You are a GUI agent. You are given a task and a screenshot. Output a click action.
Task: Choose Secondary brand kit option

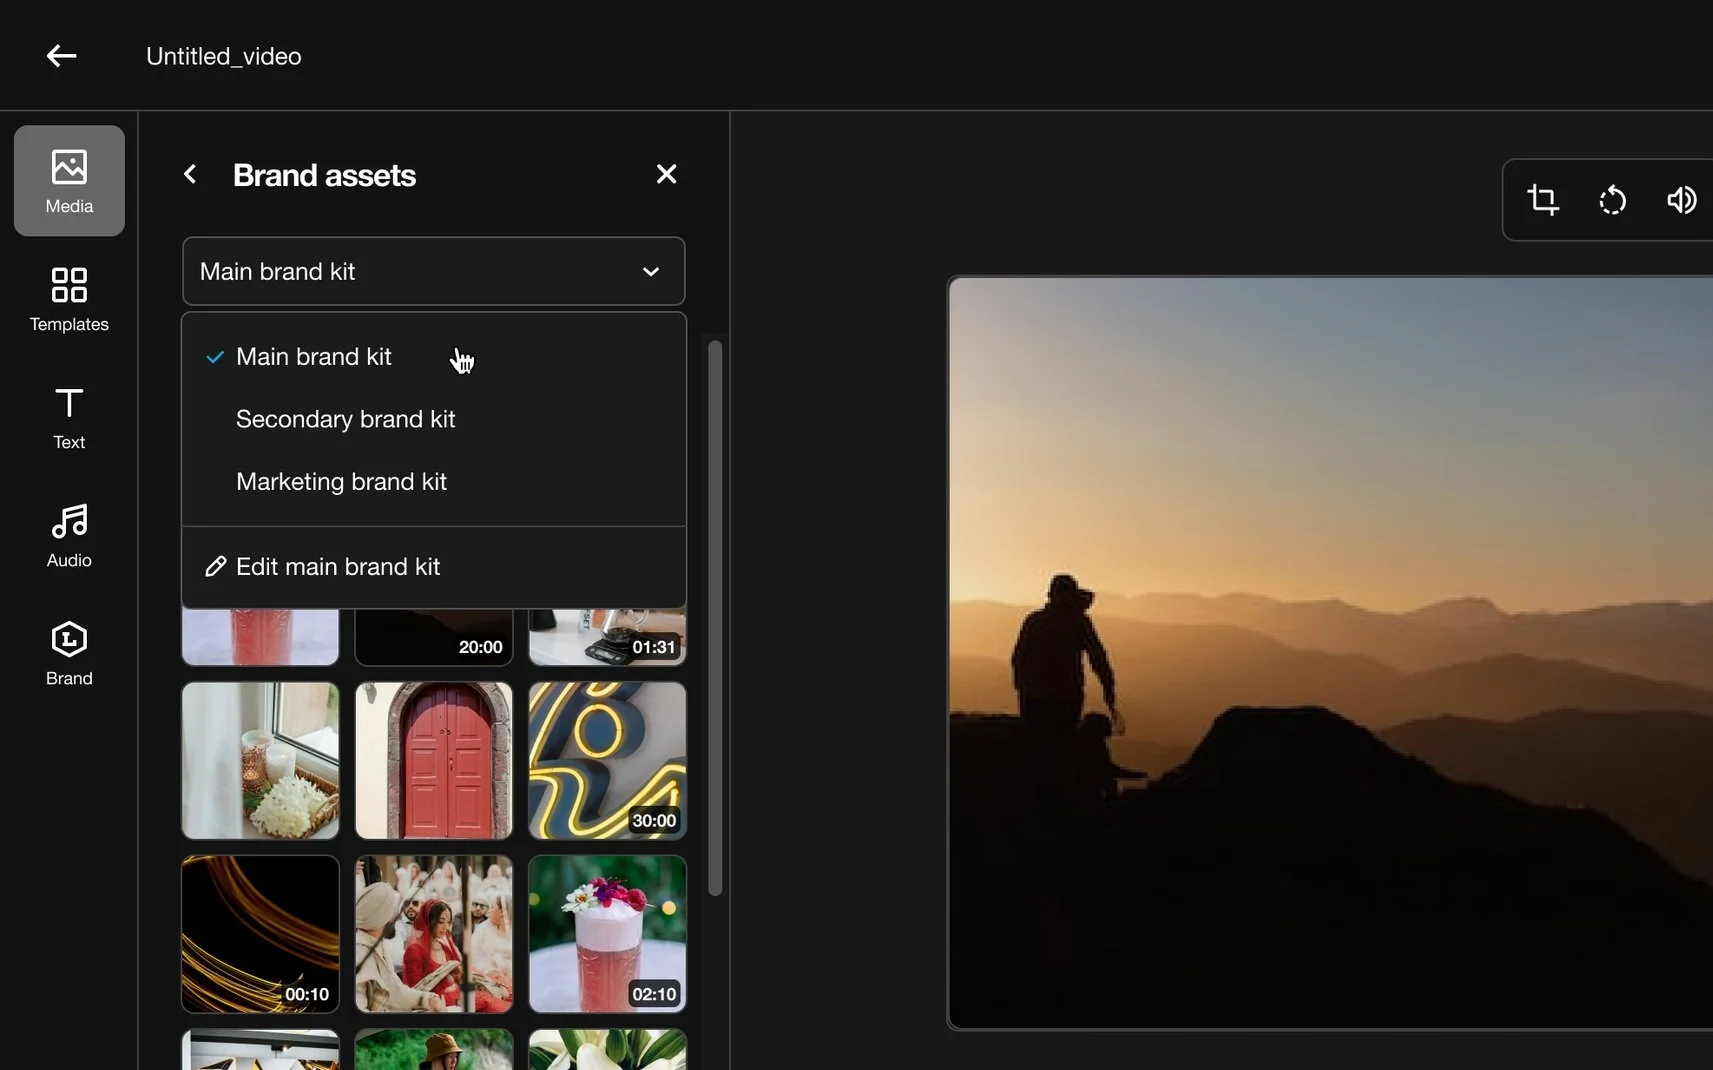[434, 419]
